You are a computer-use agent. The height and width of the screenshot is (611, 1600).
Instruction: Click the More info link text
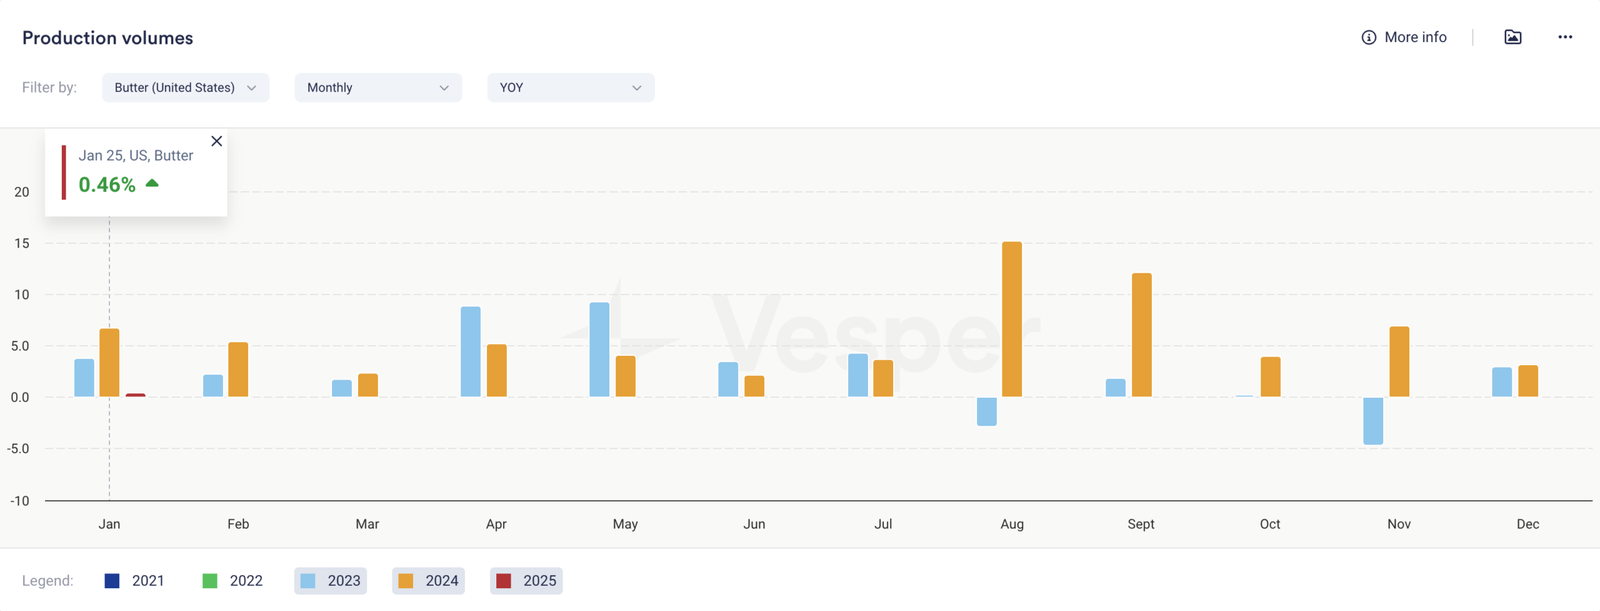(1415, 37)
